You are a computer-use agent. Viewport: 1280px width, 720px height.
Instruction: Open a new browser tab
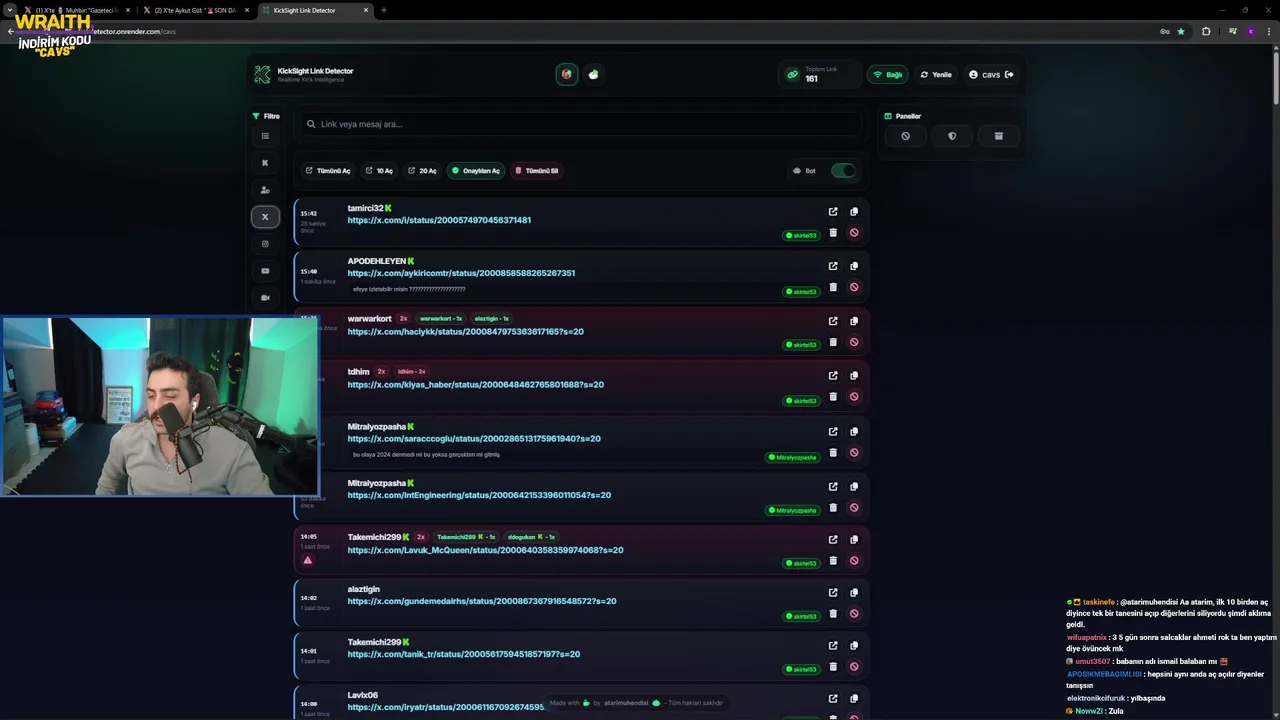(383, 10)
